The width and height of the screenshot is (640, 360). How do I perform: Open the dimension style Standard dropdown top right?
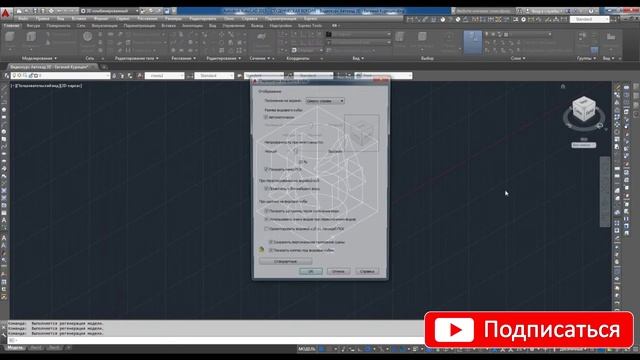click(x=589, y=19)
